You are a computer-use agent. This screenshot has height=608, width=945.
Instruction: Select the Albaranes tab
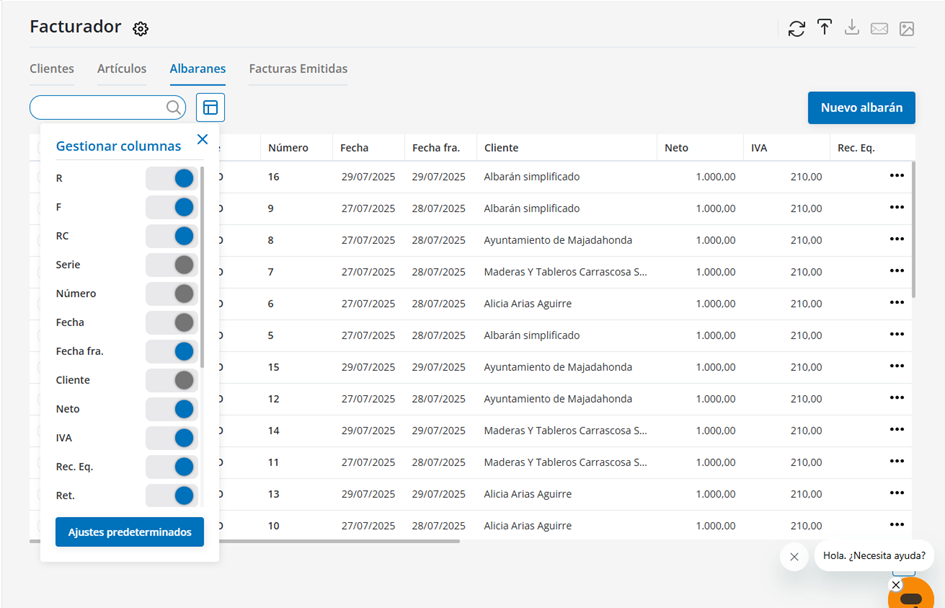tap(198, 69)
